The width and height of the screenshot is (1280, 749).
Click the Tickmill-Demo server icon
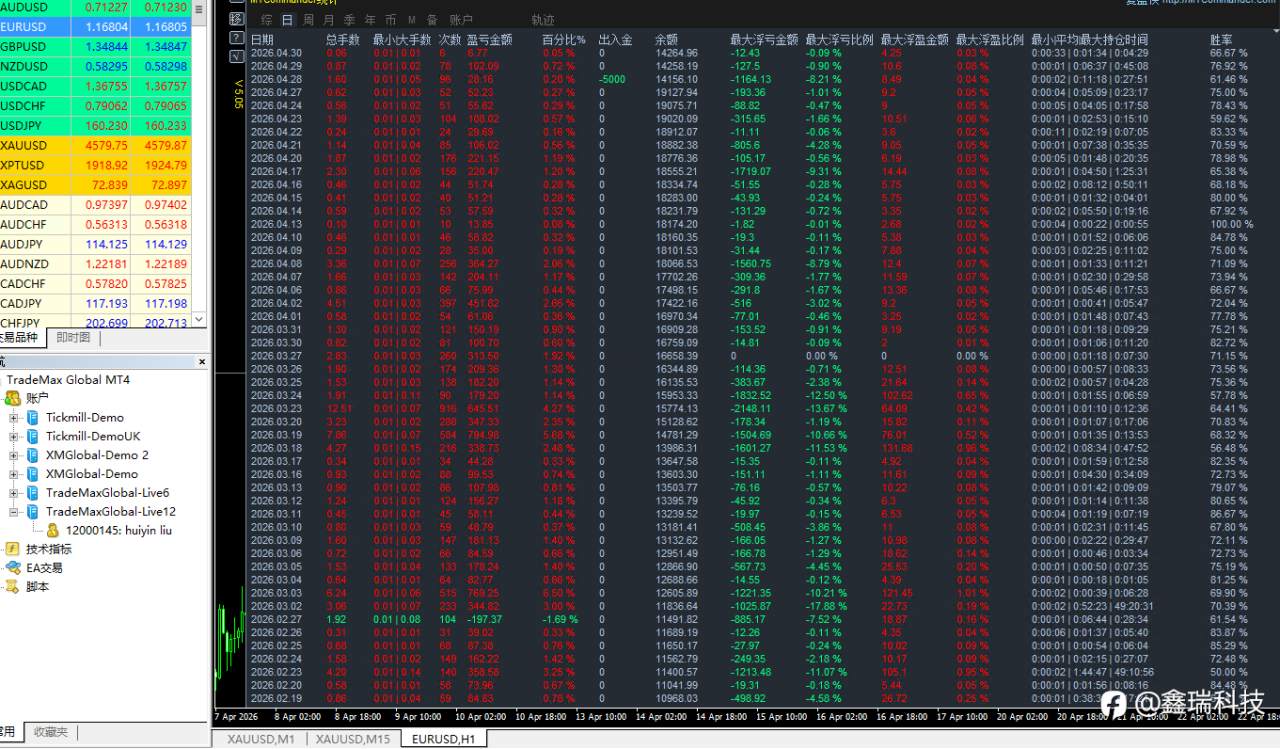click(33, 417)
